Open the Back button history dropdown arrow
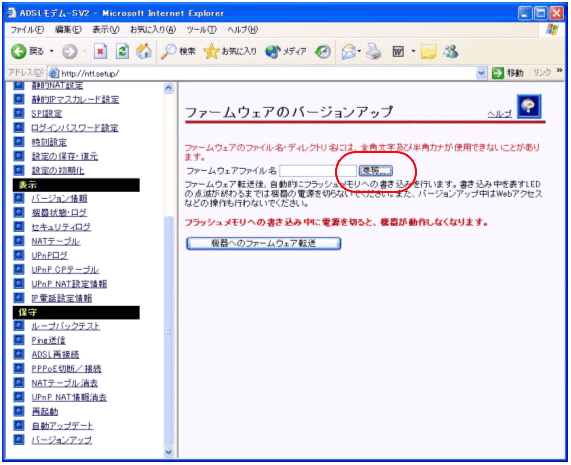The height and width of the screenshot is (465, 571). coord(52,51)
